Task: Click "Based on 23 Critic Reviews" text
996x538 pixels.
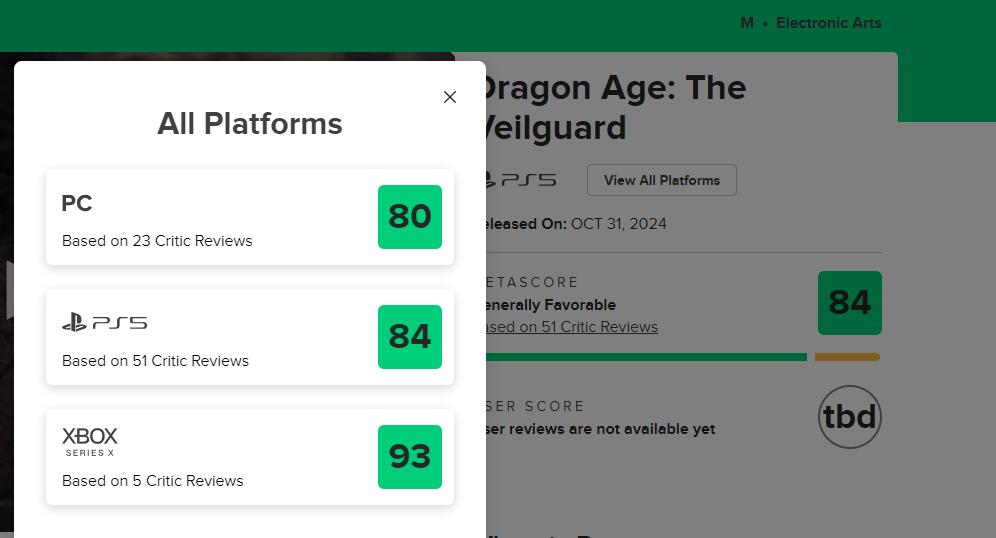Action: [157, 241]
